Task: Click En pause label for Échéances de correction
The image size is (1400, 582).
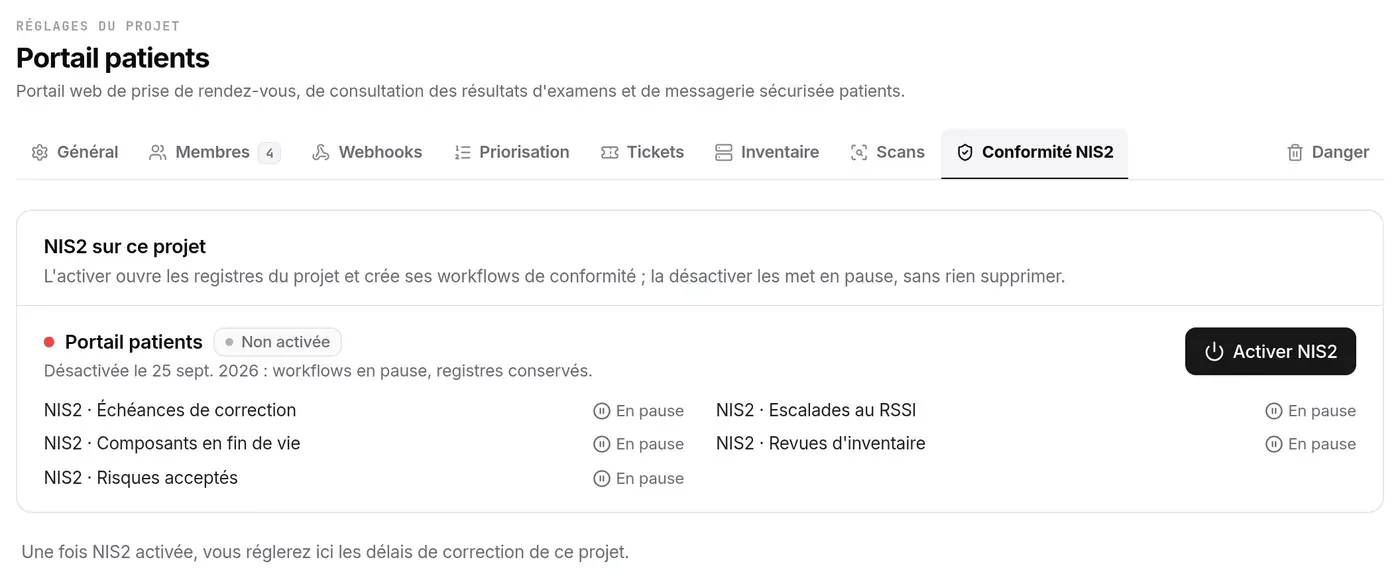Action: click(x=650, y=411)
